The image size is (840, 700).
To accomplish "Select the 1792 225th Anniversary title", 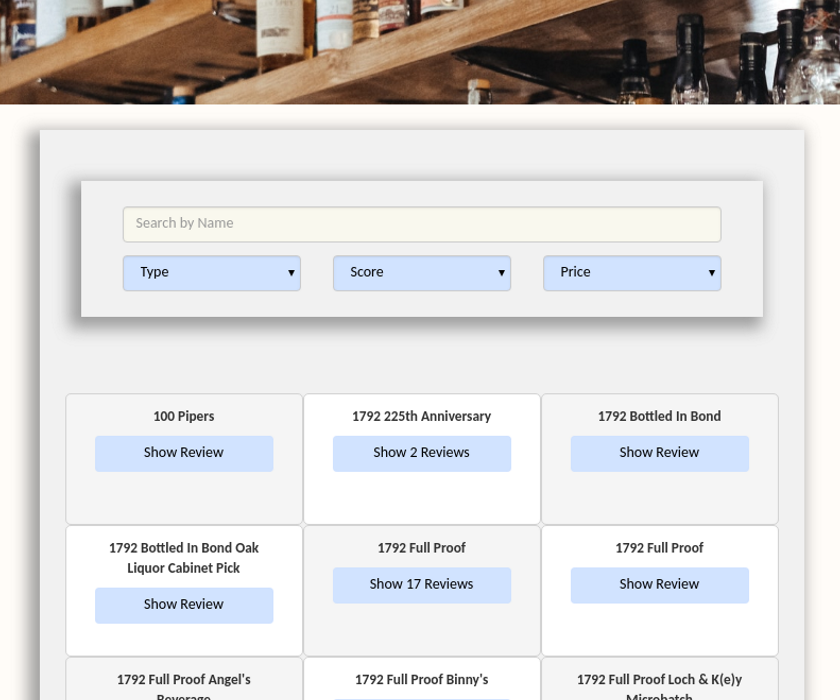I will click(x=421, y=417).
